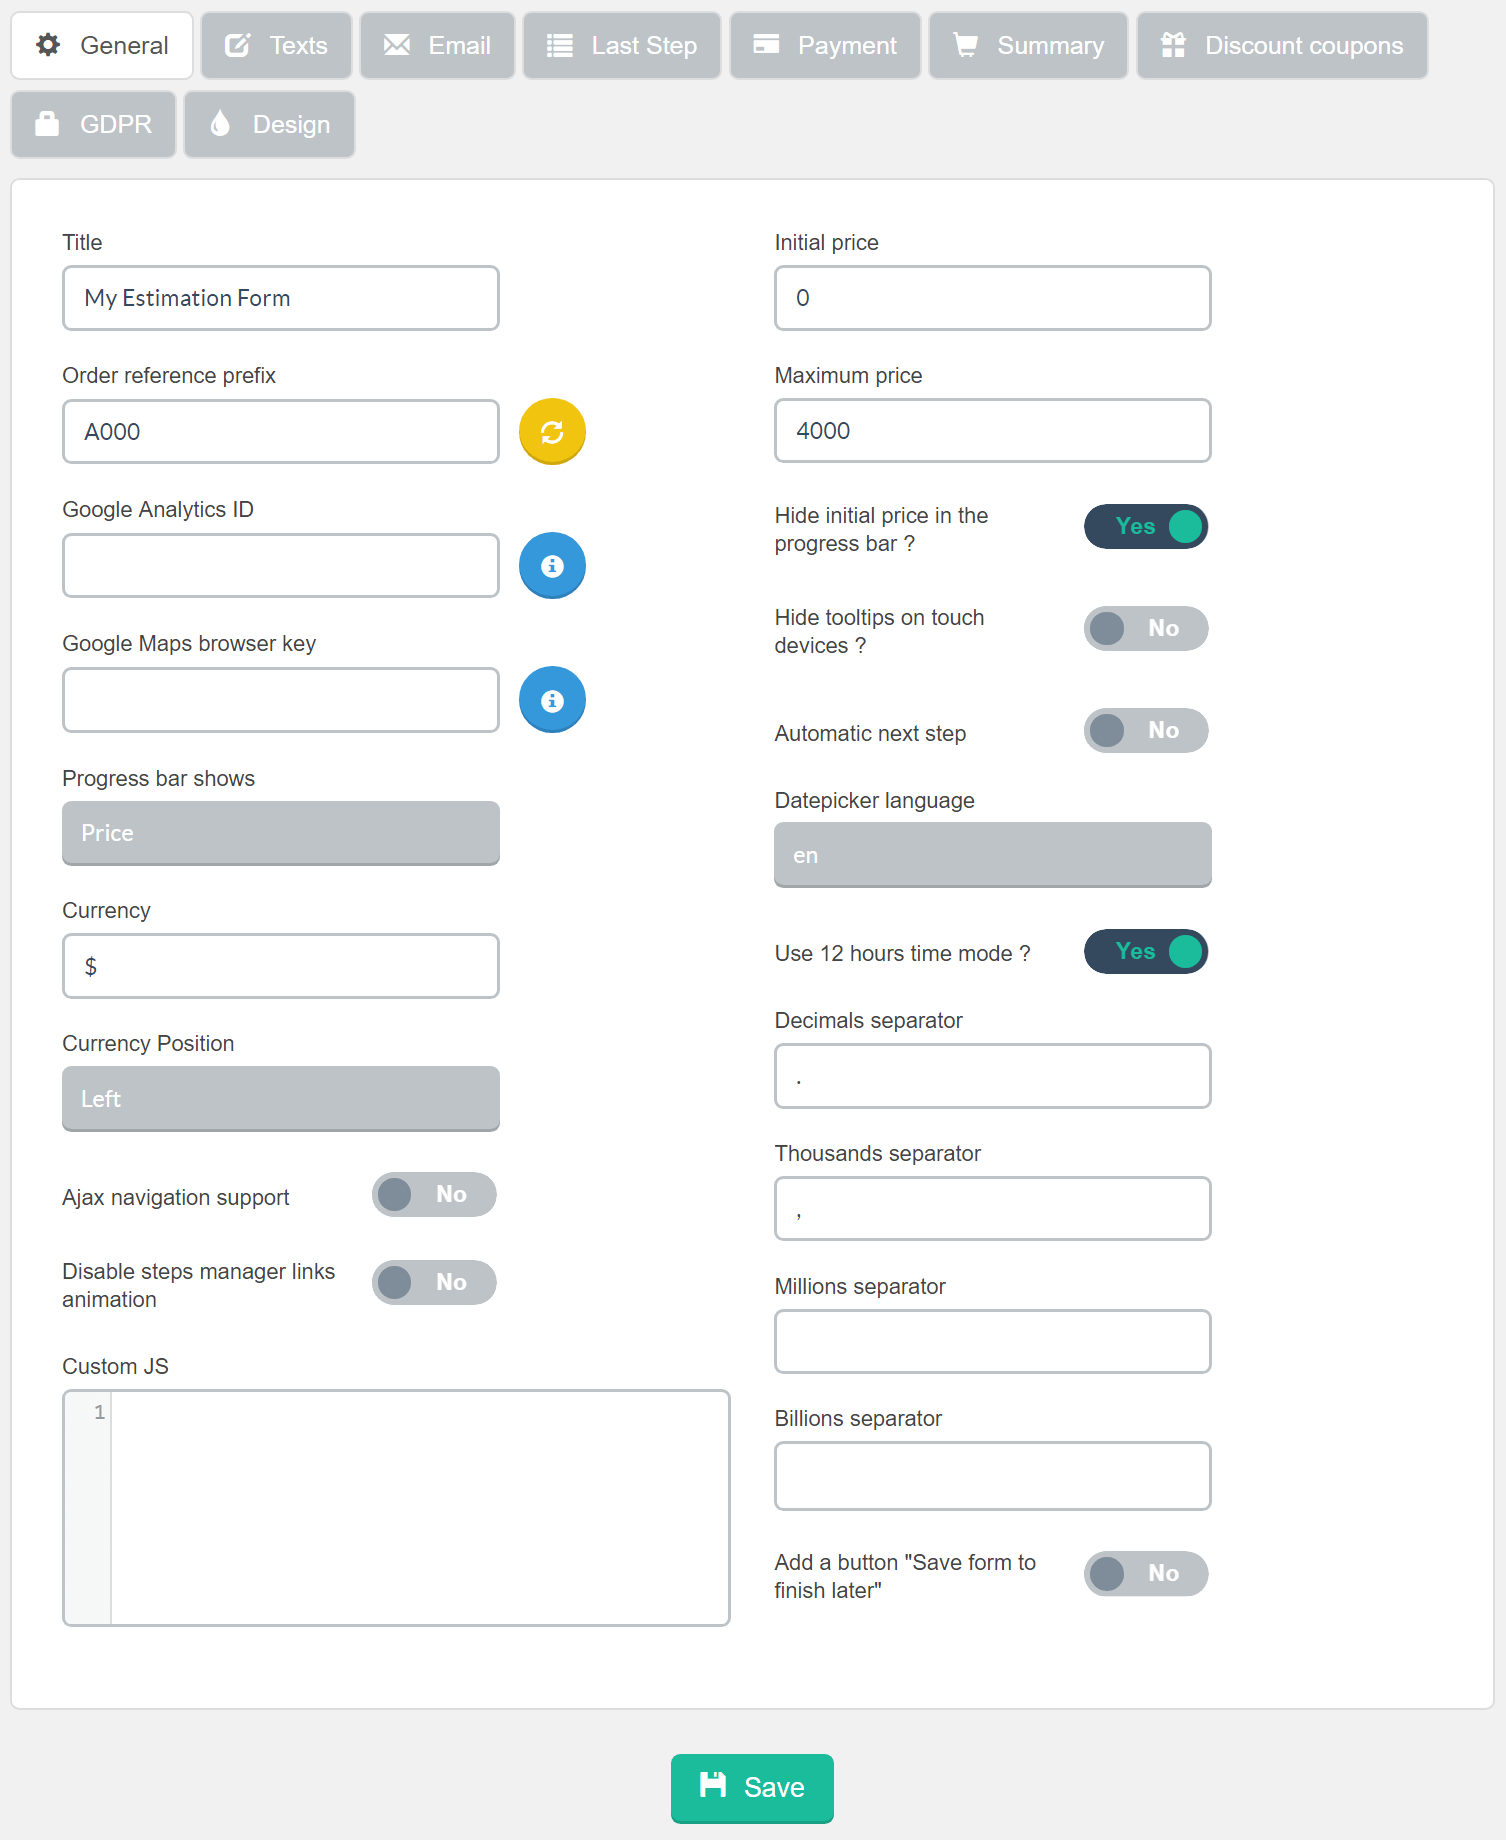Open the Progress bar shows selector
The image size is (1506, 1840).
(x=280, y=833)
